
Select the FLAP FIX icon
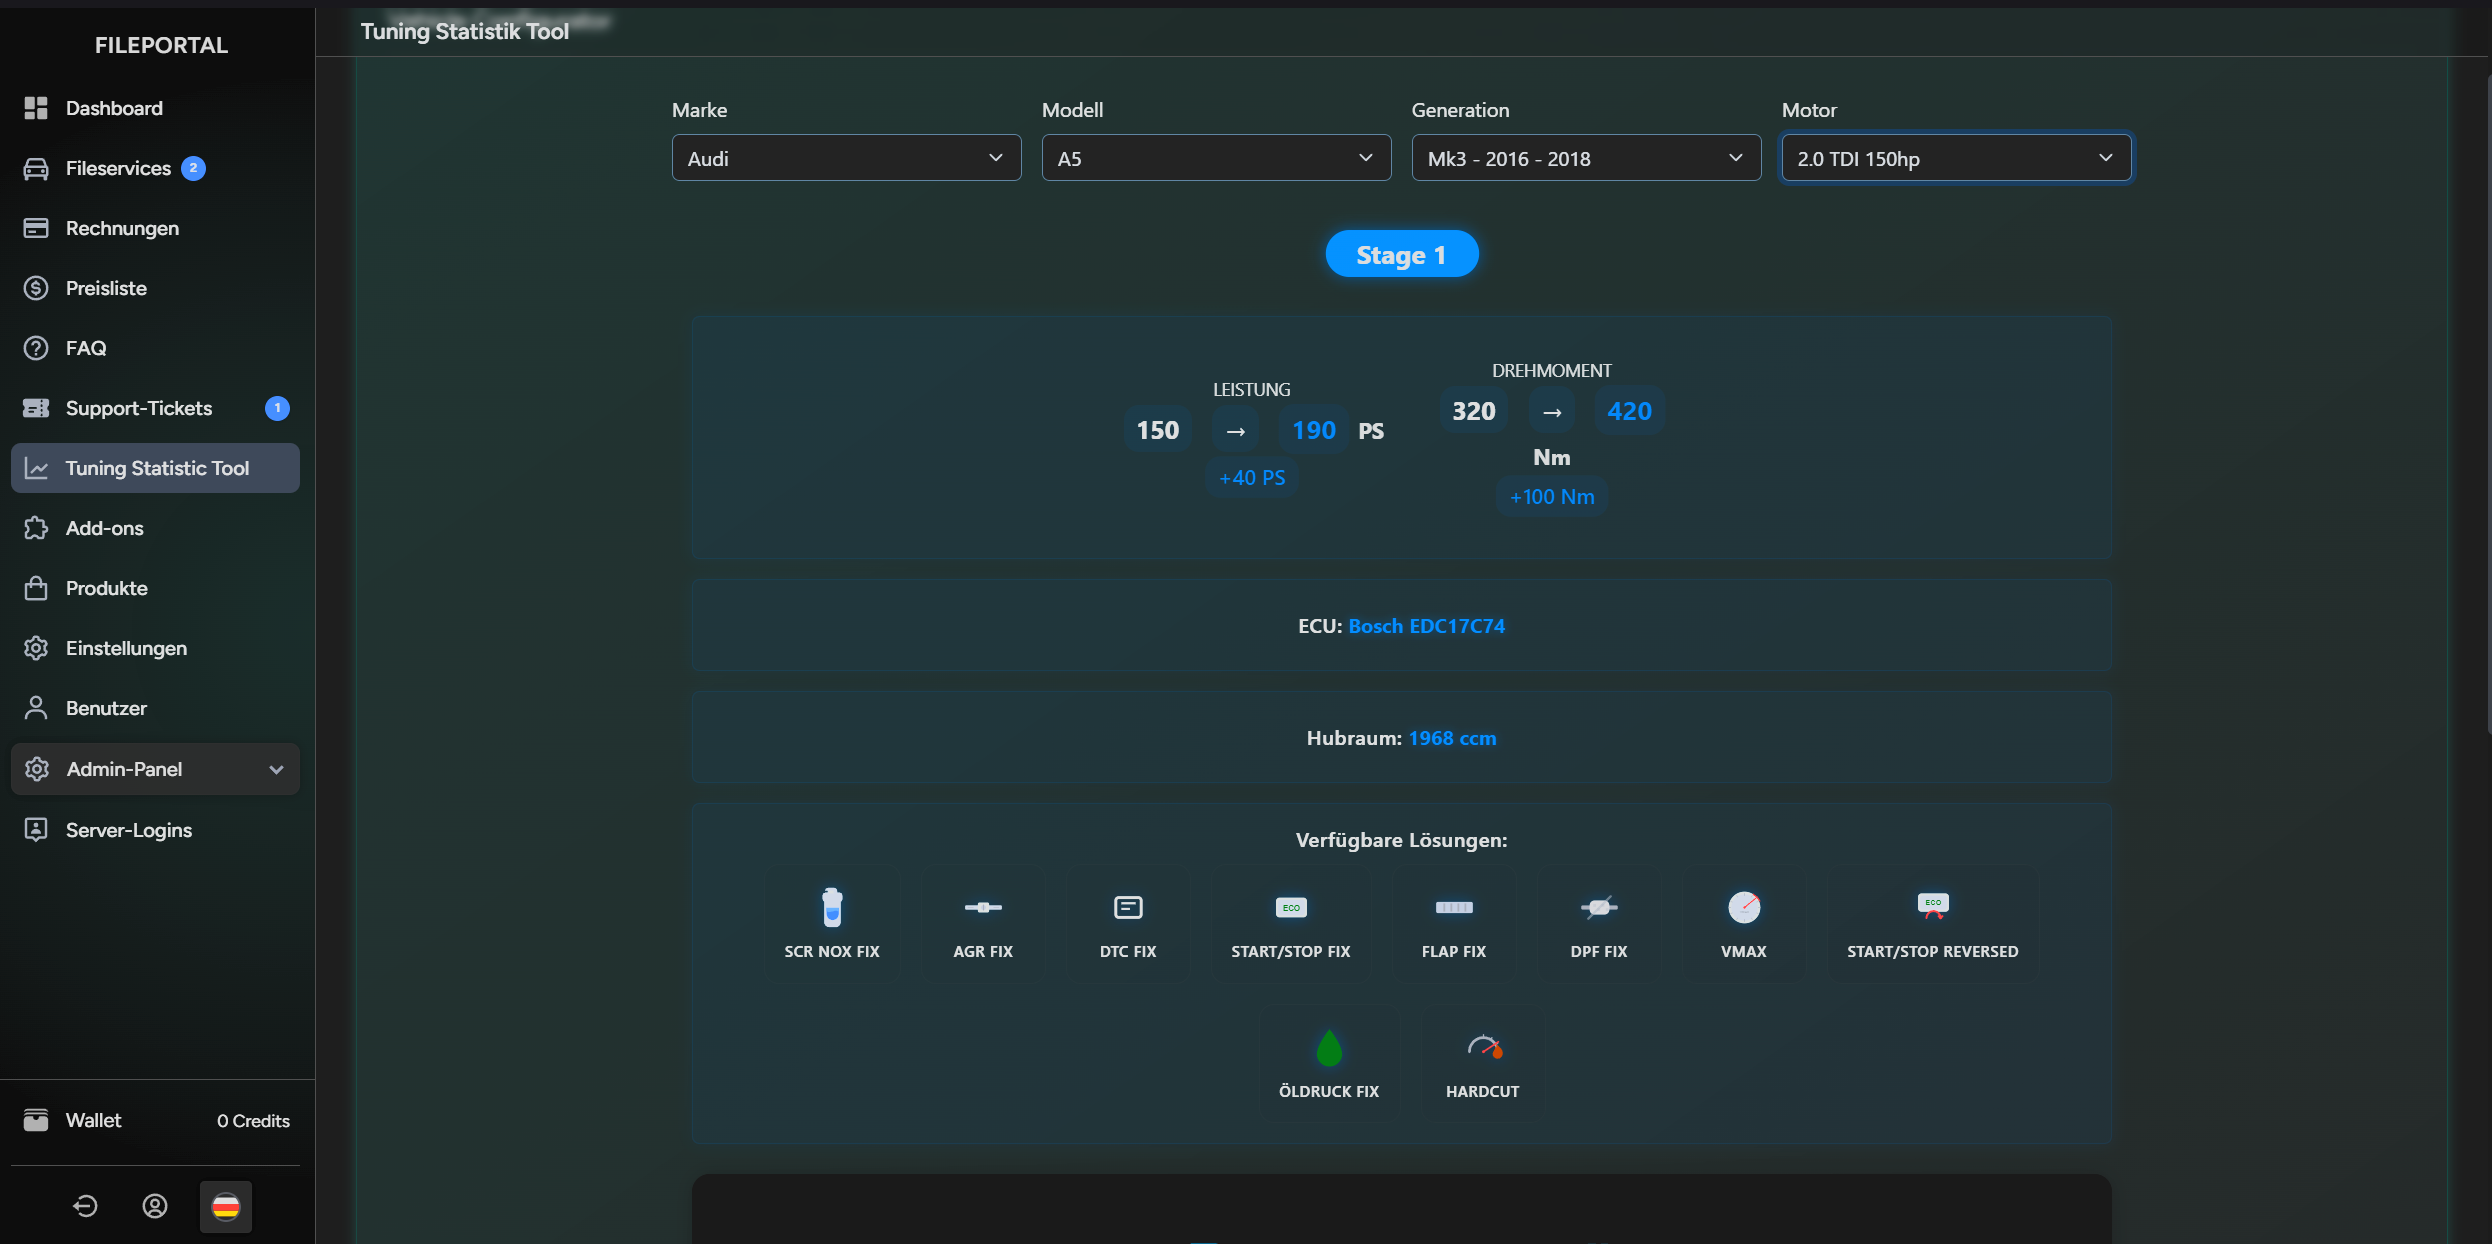click(1453, 921)
